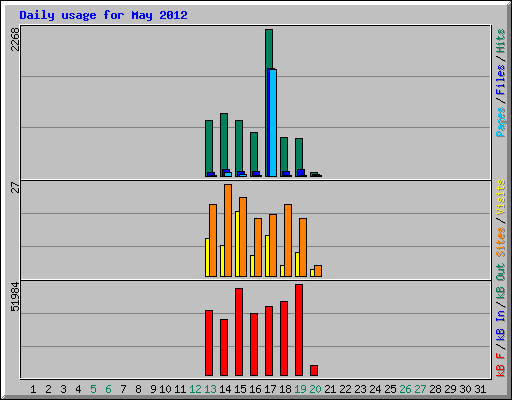Image resolution: width=512 pixels, height=400 pixels.
Task: Click the red kB bar for day 15
Action: coord(239,332)
